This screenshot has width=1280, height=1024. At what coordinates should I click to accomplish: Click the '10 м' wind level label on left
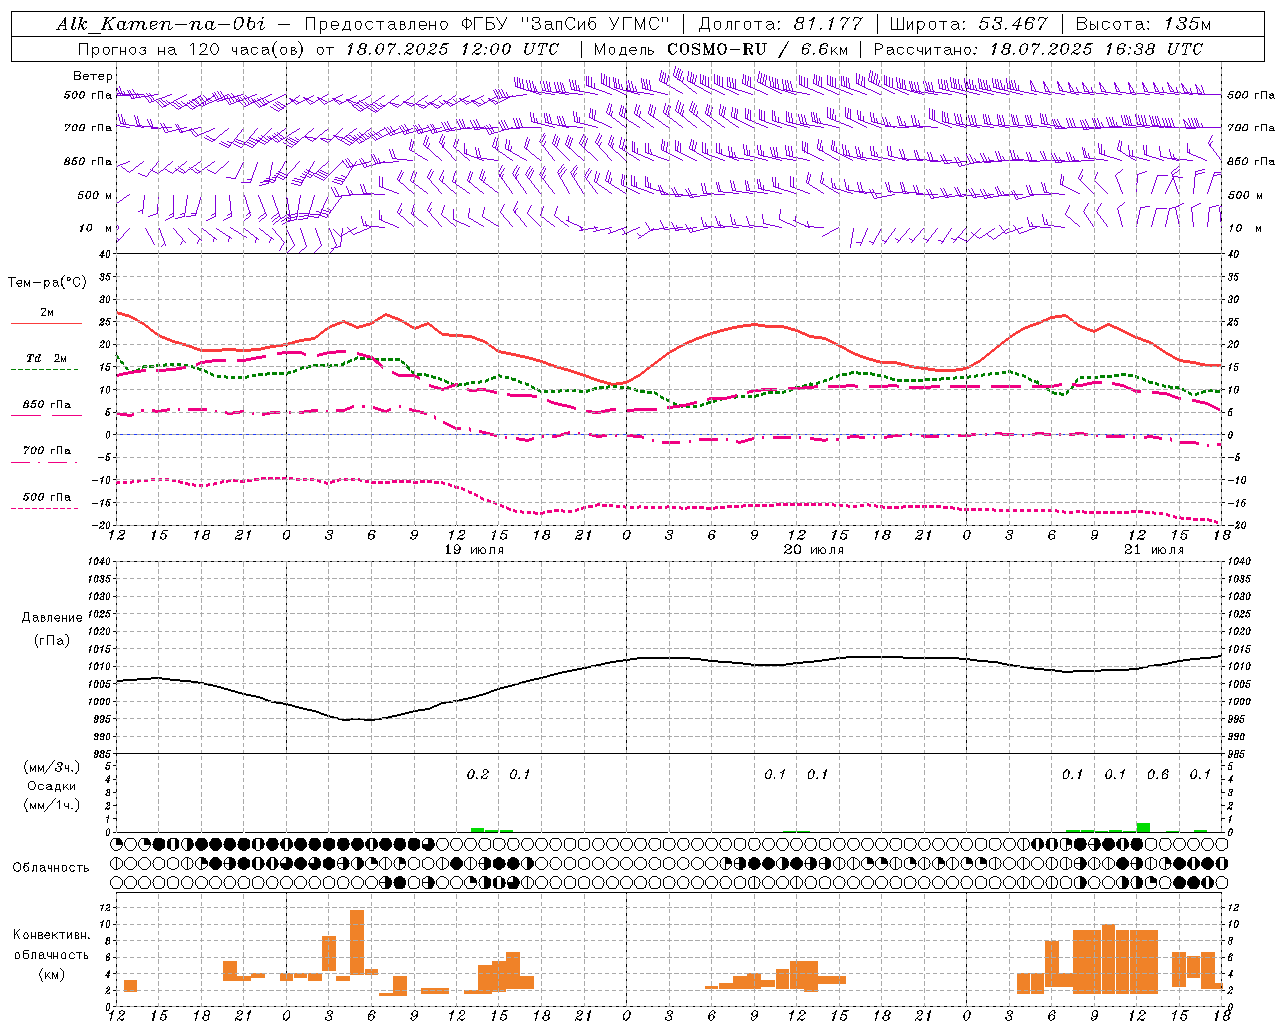95,228
